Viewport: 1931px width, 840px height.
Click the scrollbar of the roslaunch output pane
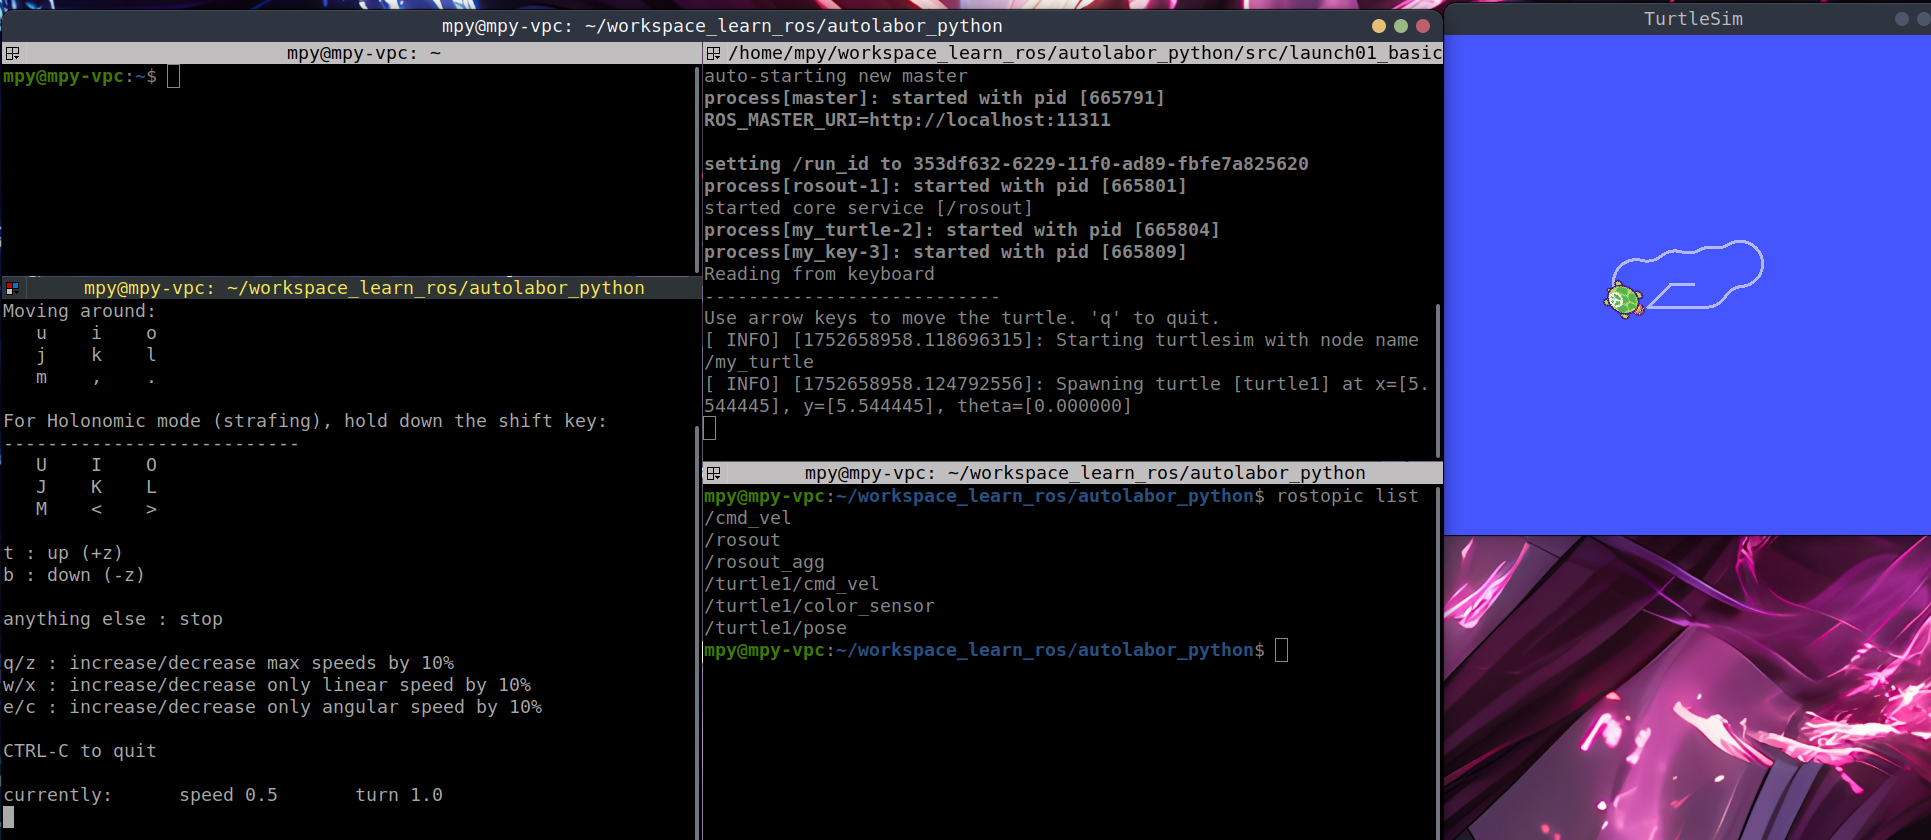coord(1438,380)
